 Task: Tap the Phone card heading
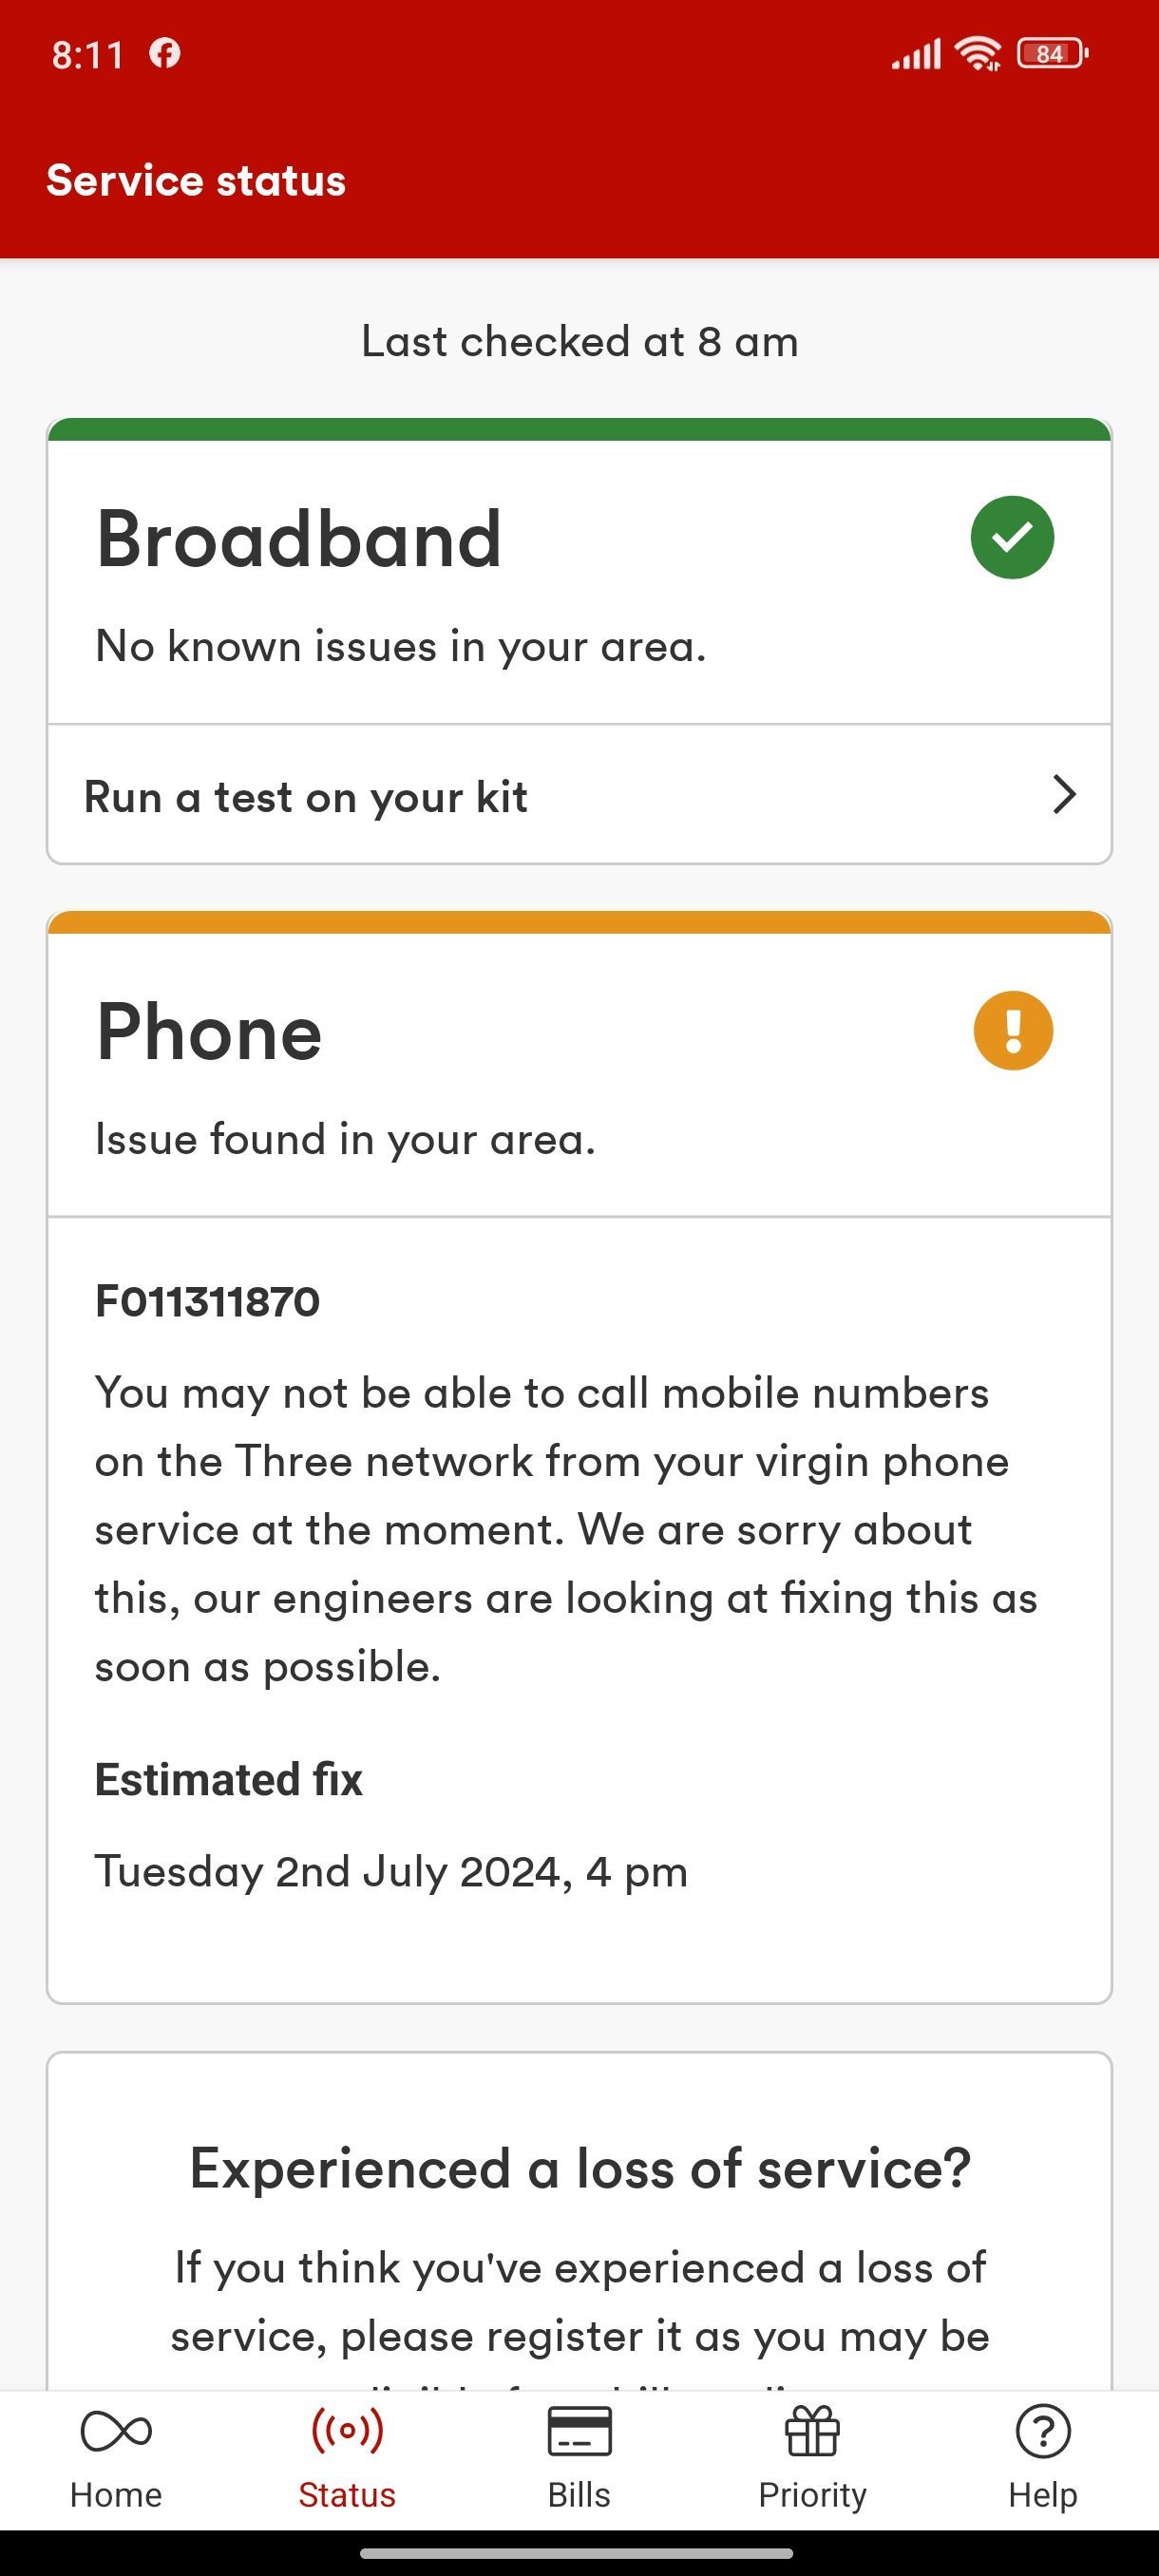209,1032
